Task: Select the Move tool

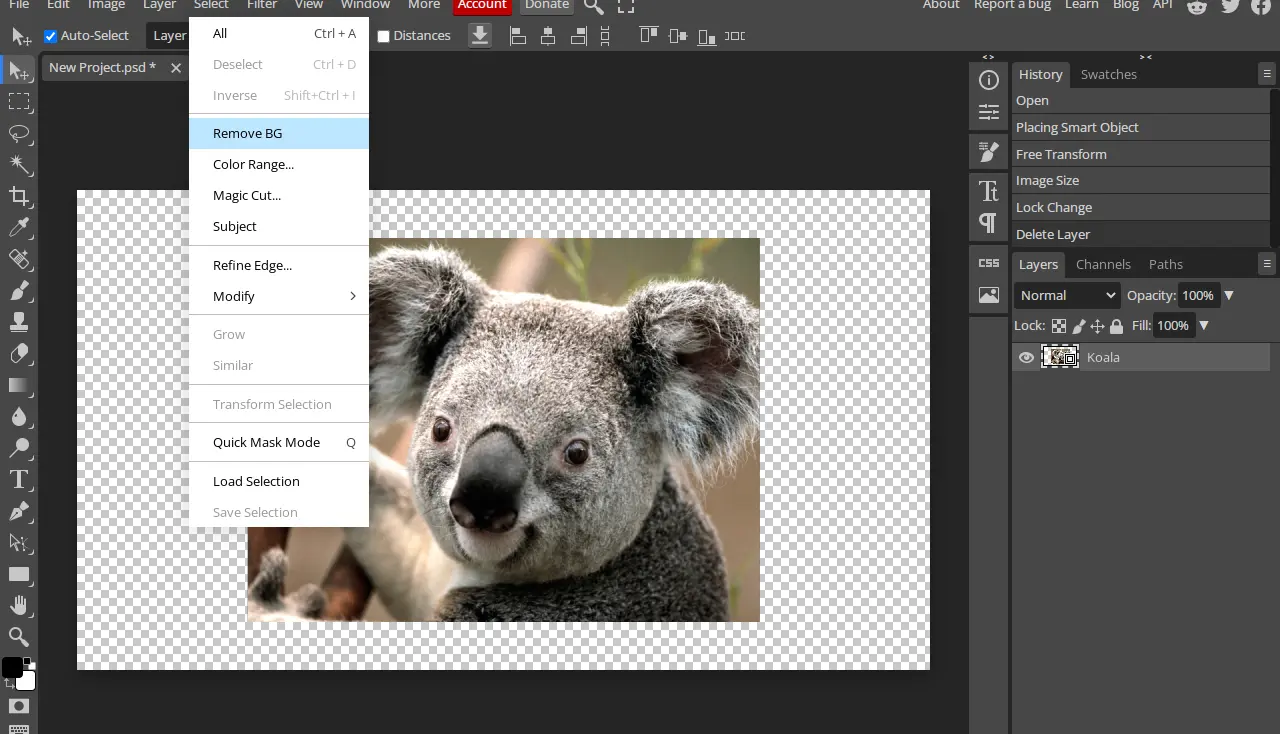Action: (x=18, y=70)
